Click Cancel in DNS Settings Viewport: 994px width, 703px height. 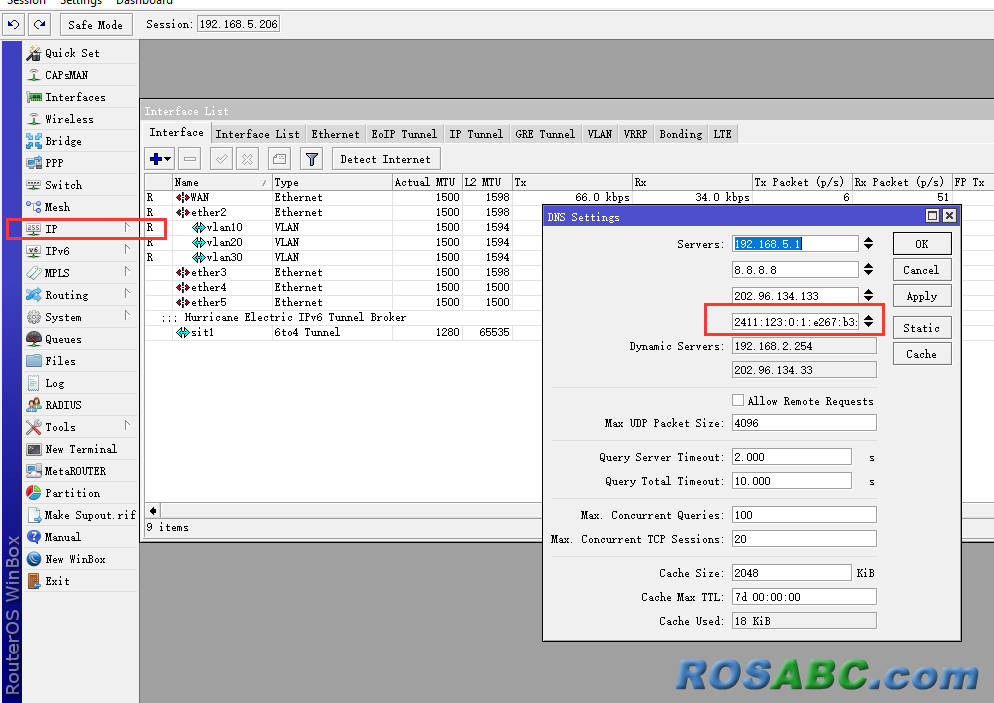pyautogui.click(x=922, y=270)
